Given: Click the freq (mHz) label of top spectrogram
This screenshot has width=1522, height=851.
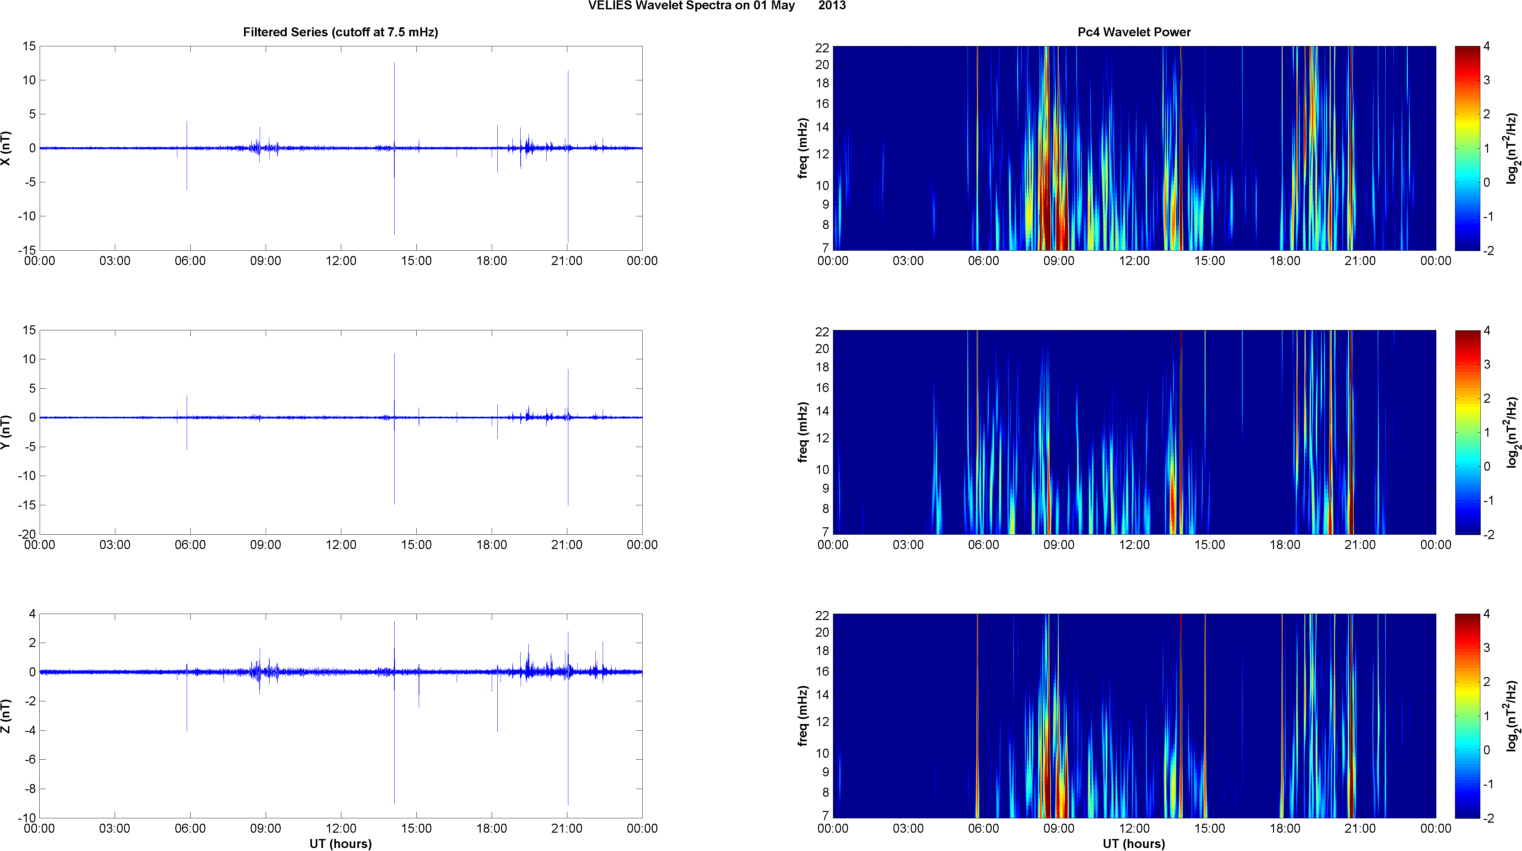Looking at the screenshot, I should pos(803,148).
